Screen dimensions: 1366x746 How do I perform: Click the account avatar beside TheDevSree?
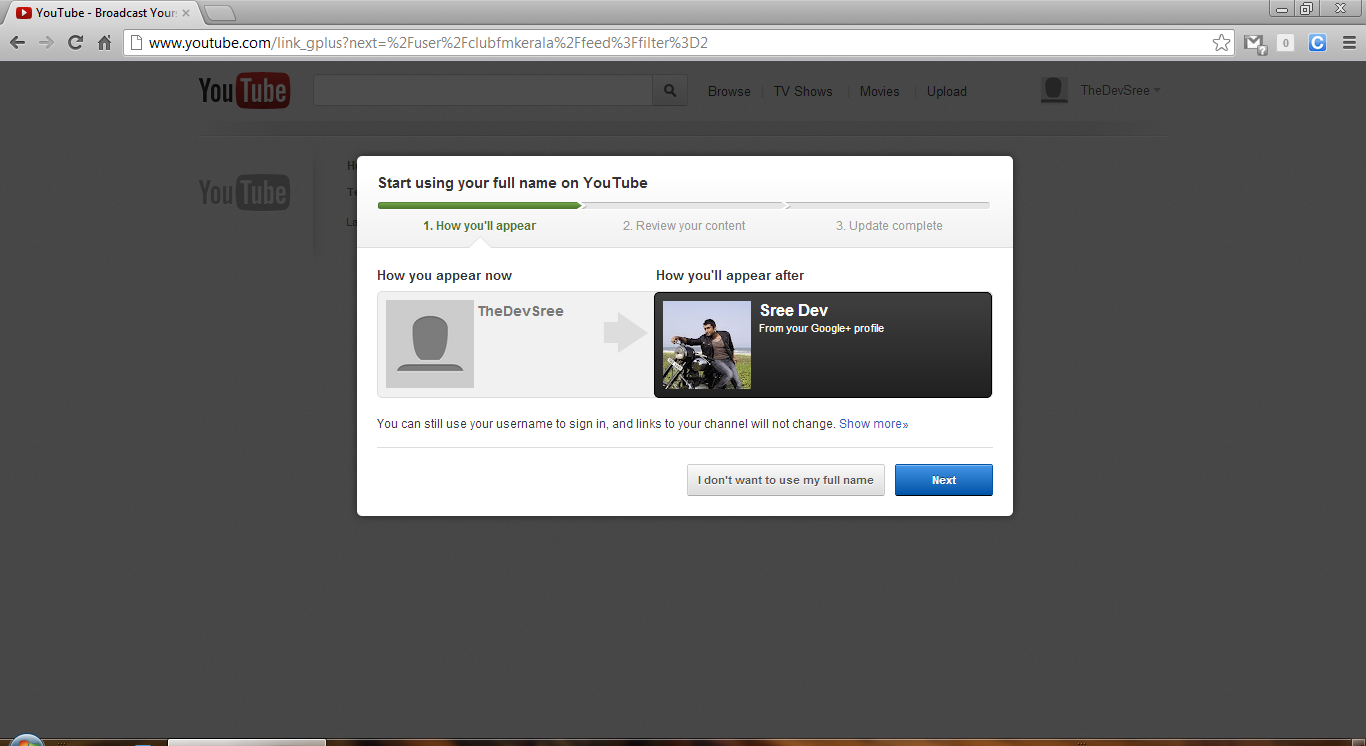[1054, 90]
